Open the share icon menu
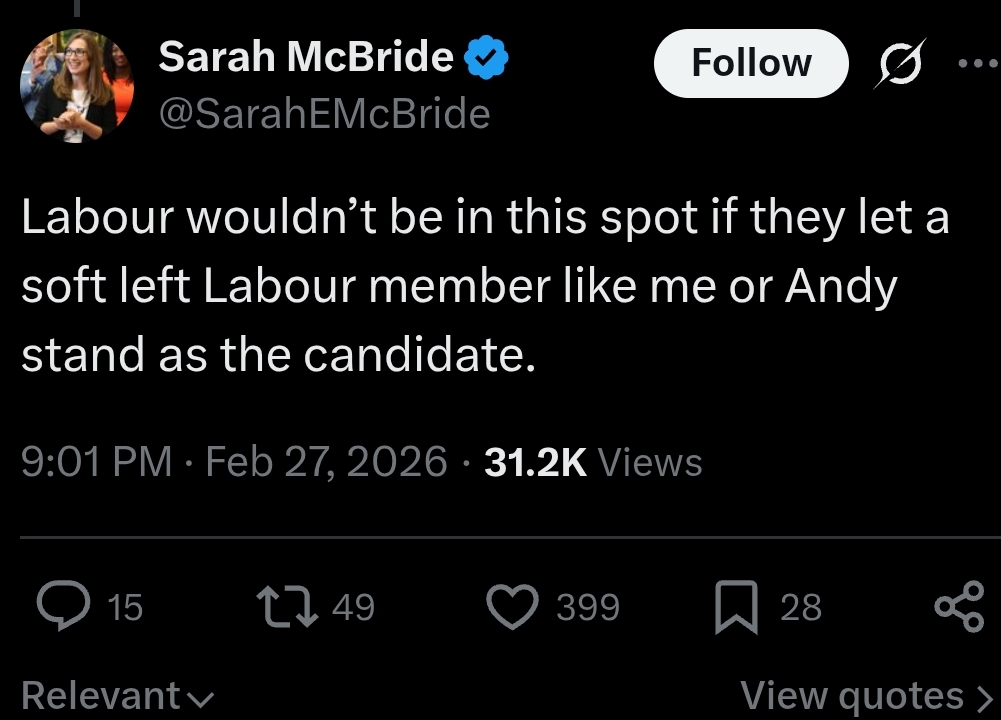This screenshot has height=720, width=1001. tap(958, 607)
